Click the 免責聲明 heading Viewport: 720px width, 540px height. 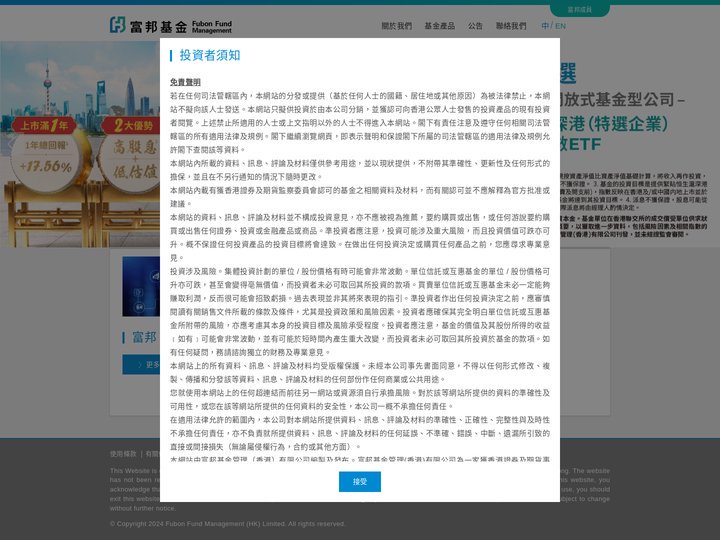click(185, 82)
